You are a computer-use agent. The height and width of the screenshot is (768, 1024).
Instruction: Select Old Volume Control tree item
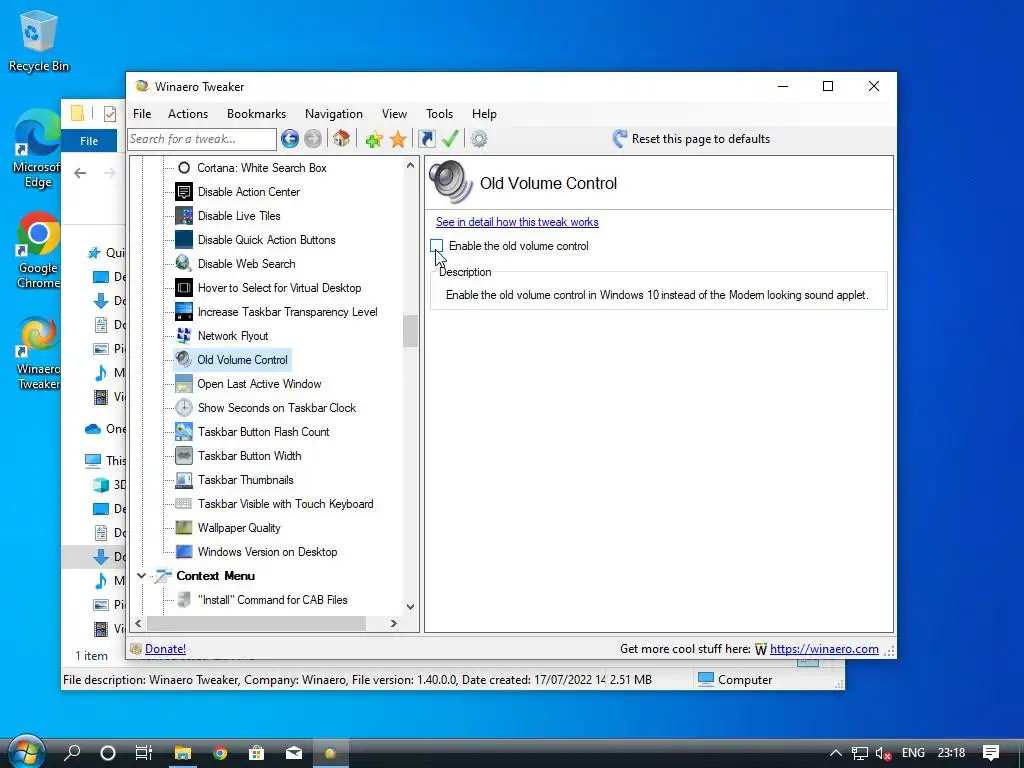point(242,360)
